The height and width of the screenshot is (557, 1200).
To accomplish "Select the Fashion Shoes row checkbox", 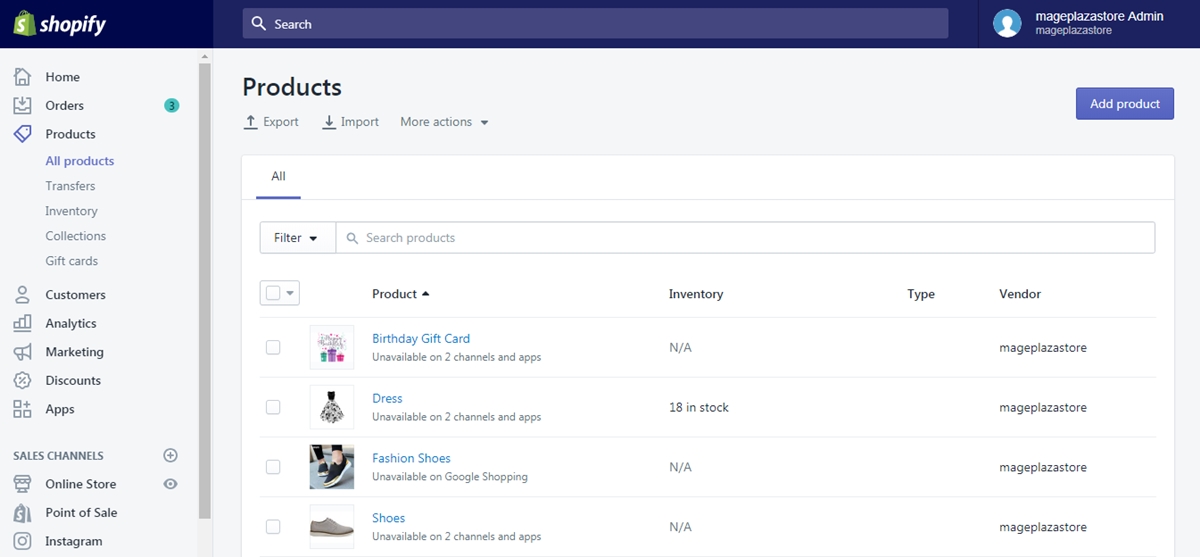I will (x=273, y=467).
